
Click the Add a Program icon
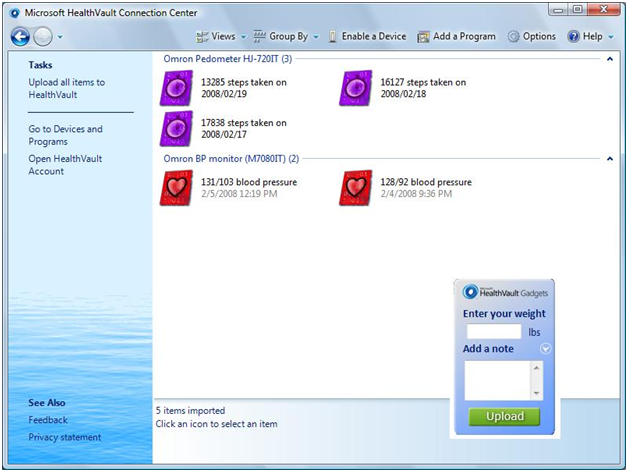point(423,37)
